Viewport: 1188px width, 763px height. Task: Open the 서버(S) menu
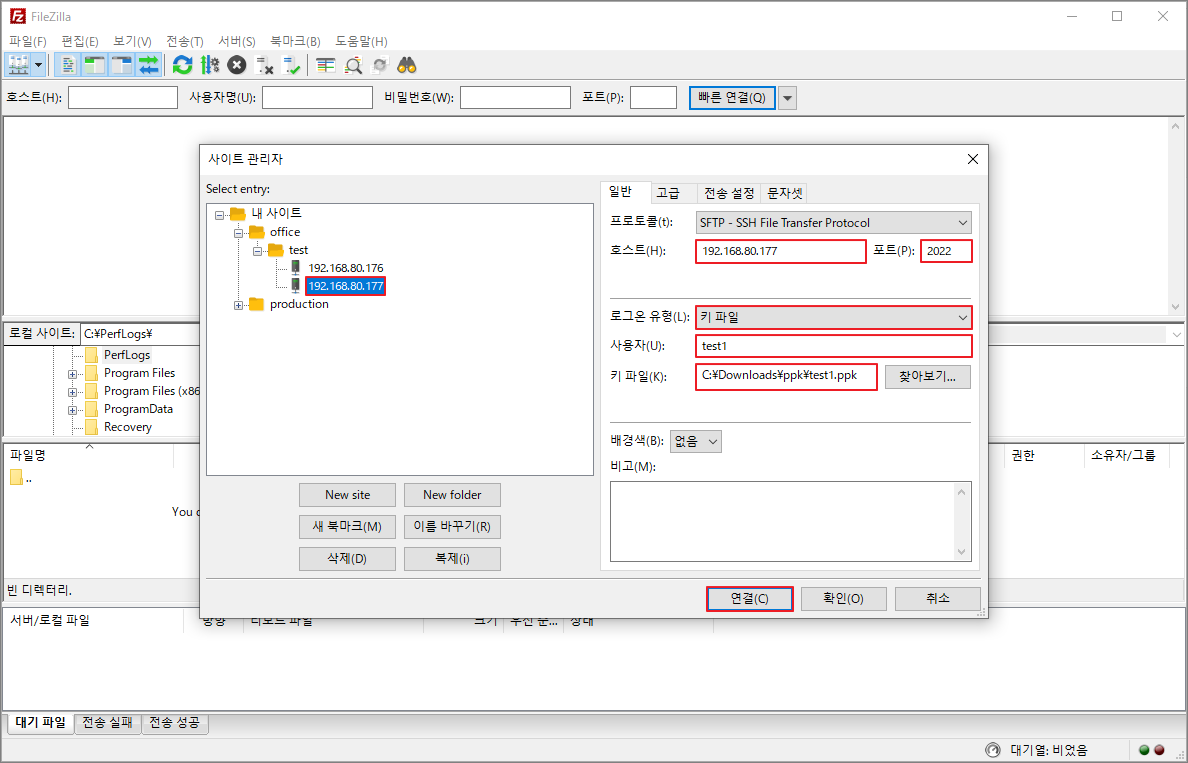point(236,41)
